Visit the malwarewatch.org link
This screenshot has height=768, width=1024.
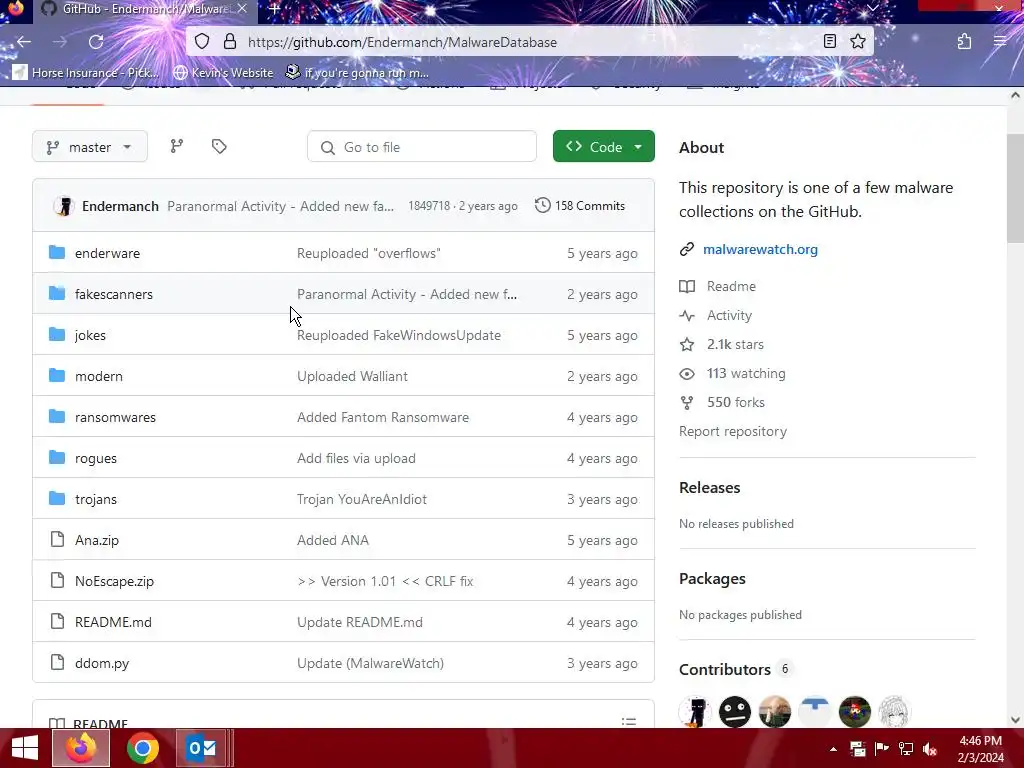pyautogui.click(x=760, y=249)
